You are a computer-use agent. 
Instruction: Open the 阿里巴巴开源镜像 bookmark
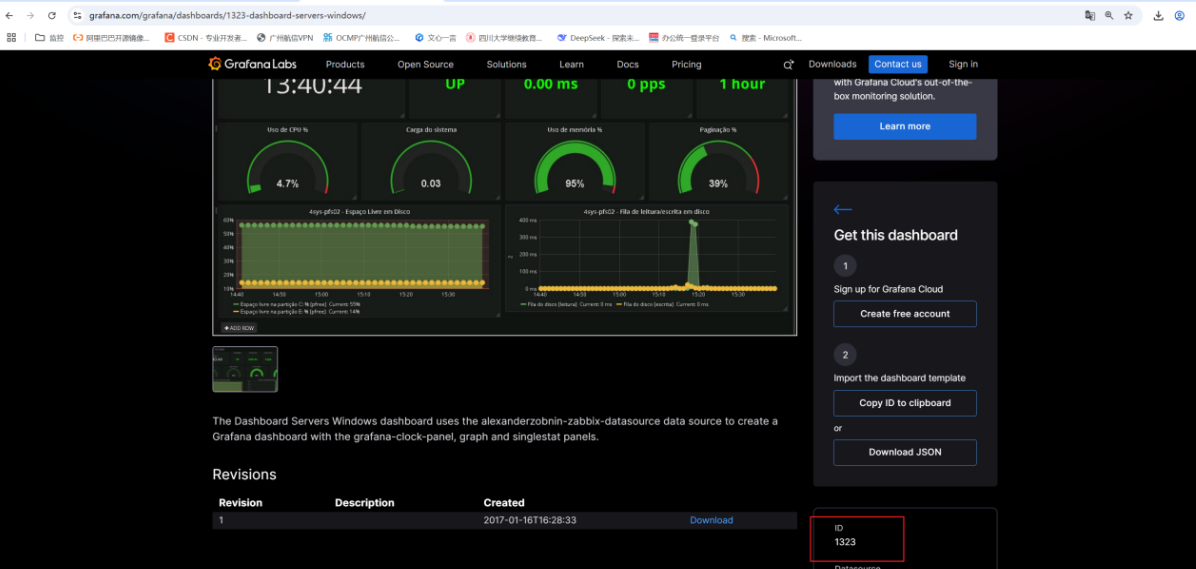point(111,37)
